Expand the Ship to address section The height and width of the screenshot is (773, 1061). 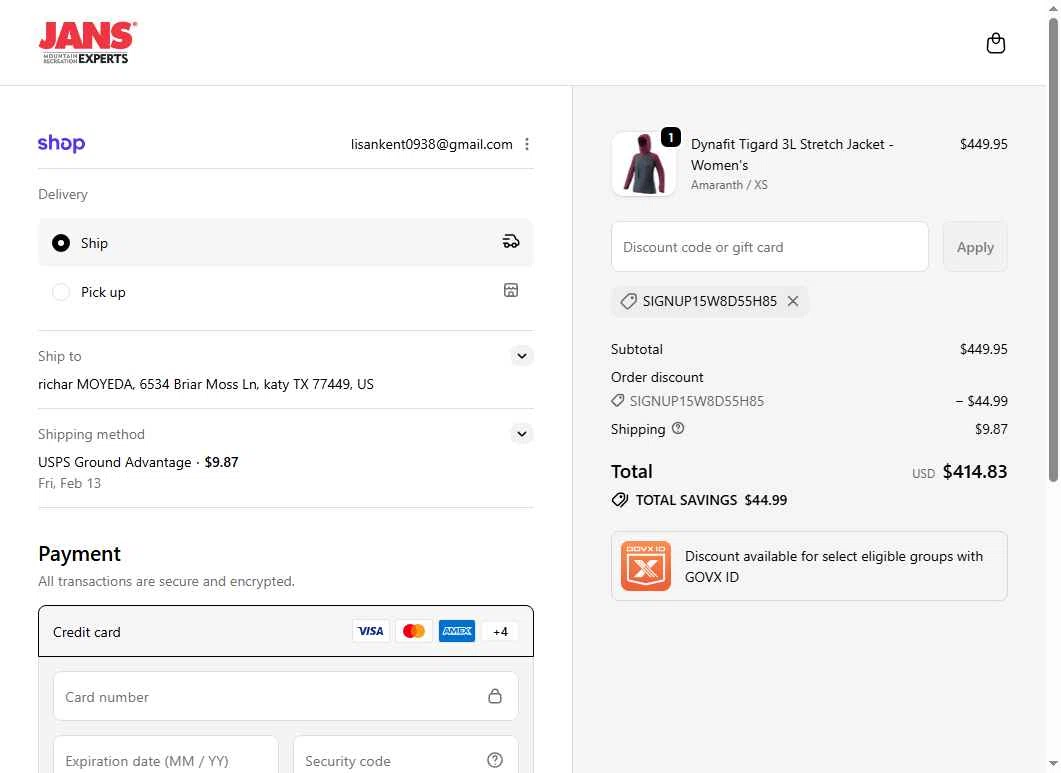(522, 356)
